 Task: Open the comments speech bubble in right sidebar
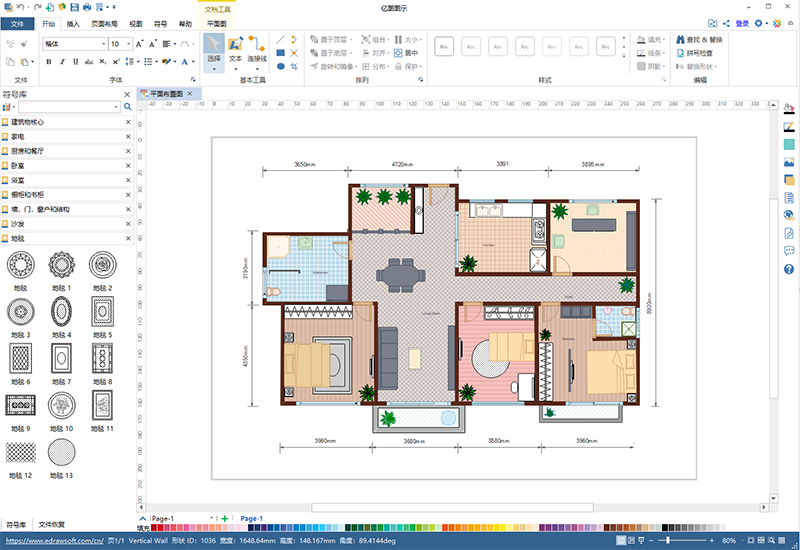pyautogui.click(x=789, y=251)
